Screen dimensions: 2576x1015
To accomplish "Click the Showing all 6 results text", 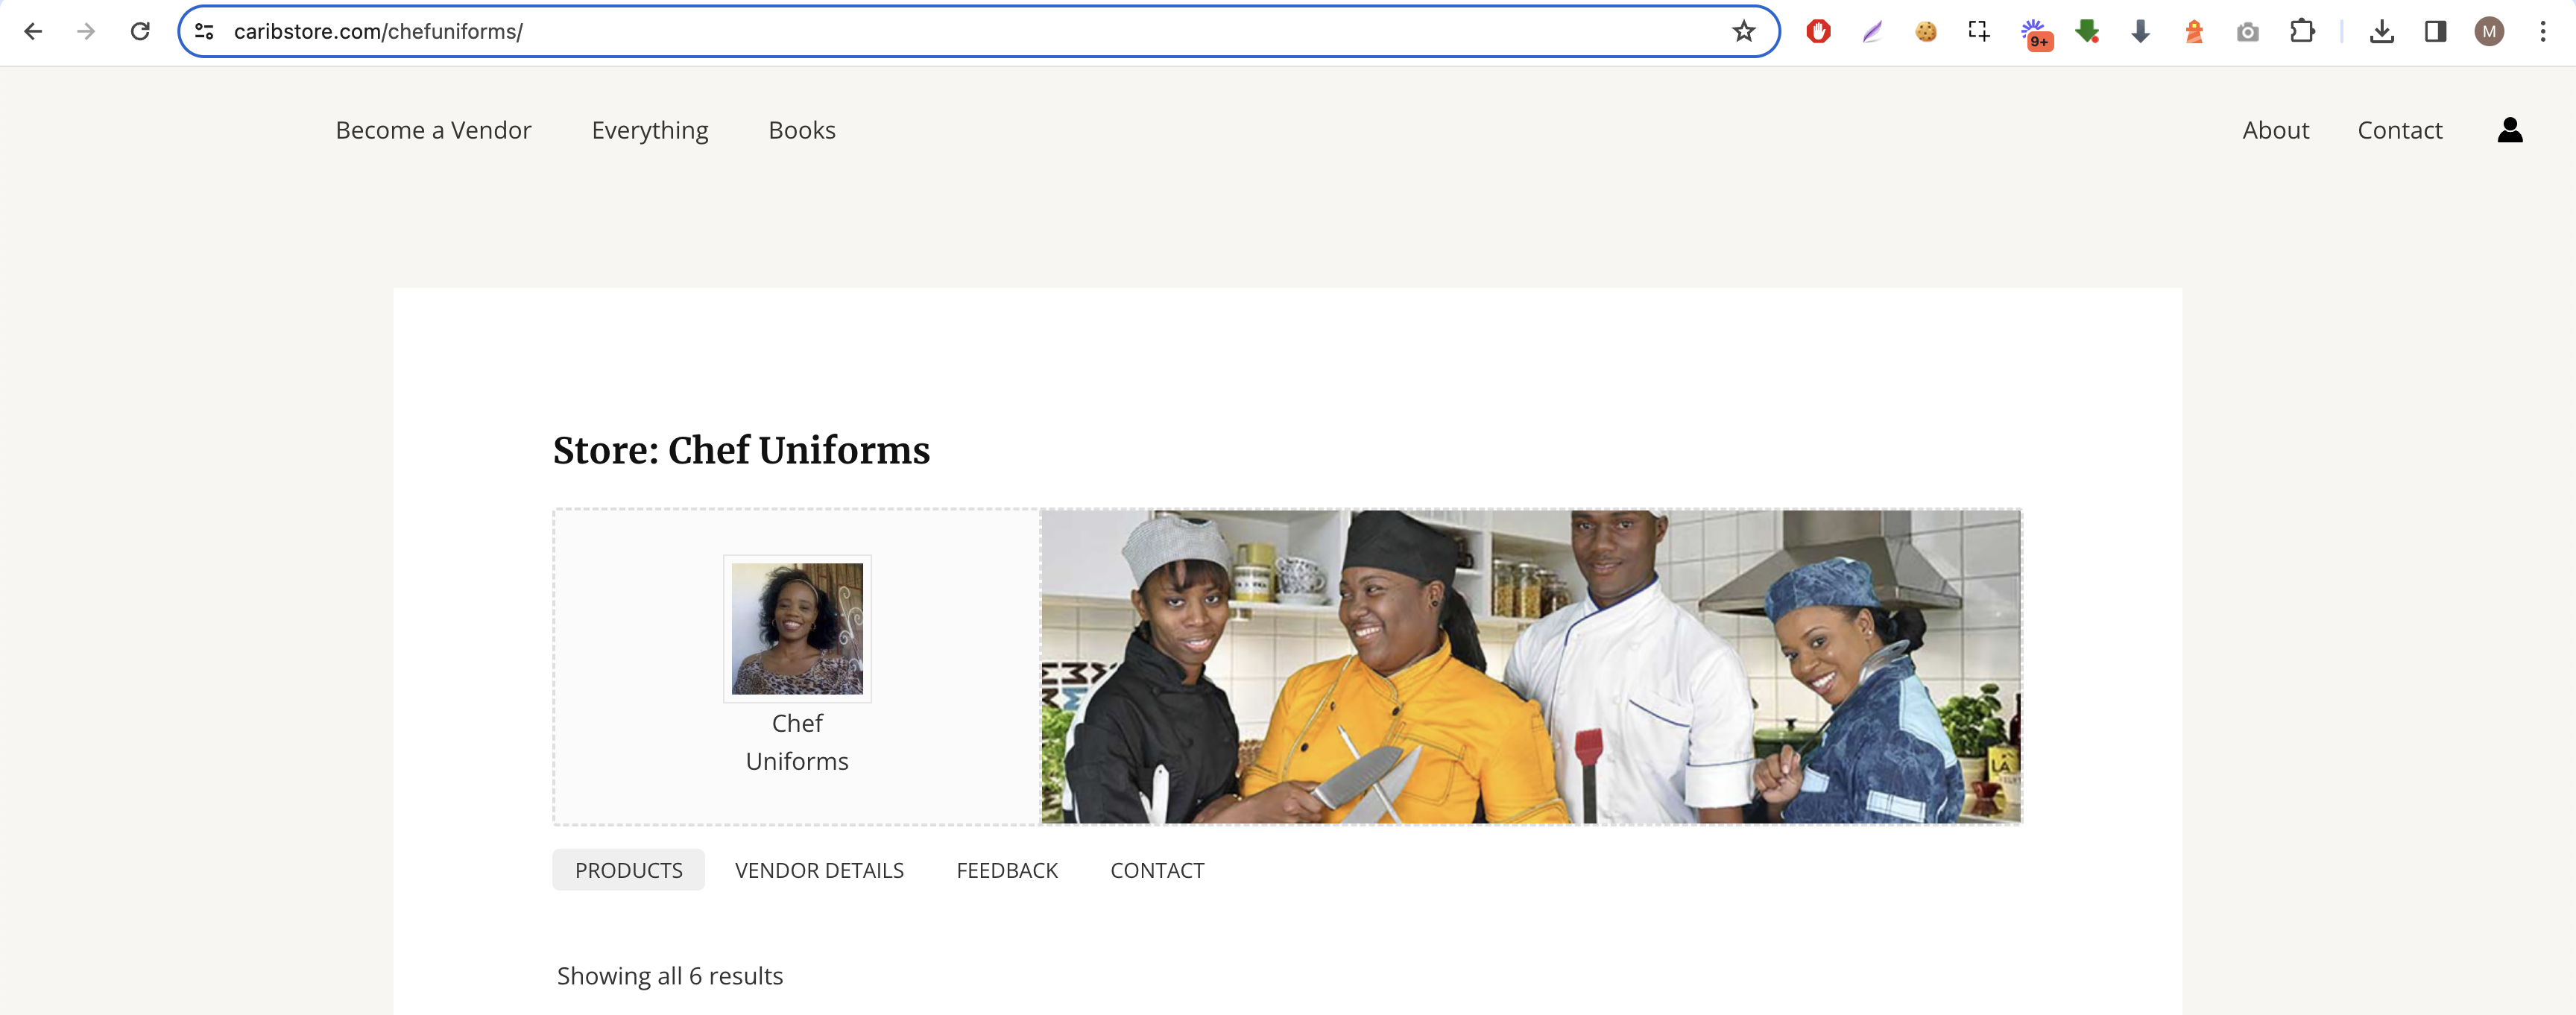I will (x=670, y=976).
